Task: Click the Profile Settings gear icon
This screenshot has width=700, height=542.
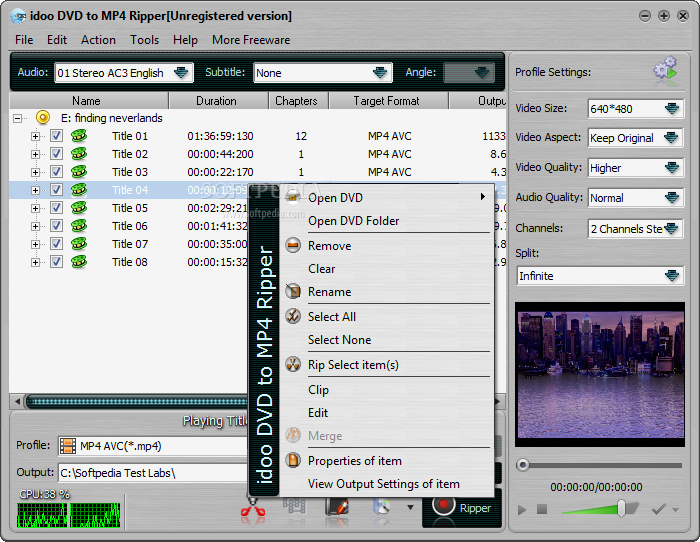Action: click(665, 71)
